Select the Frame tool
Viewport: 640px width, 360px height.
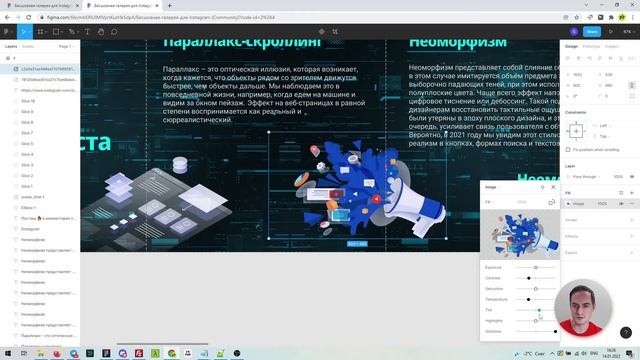(40, 32)
